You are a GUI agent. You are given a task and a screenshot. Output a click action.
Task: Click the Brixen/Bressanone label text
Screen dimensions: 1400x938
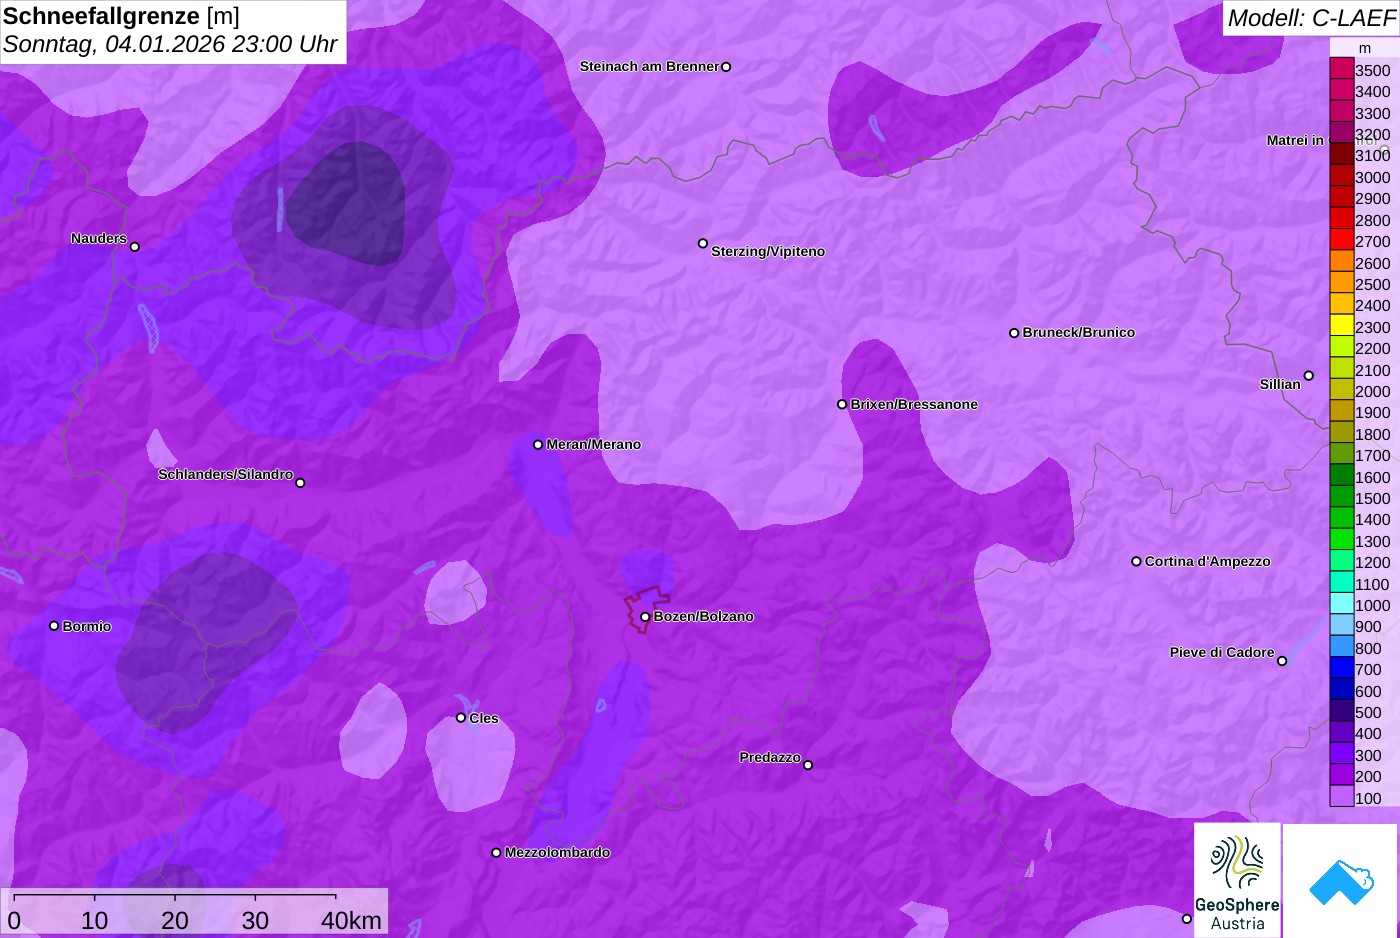click(x=914, y=405)
